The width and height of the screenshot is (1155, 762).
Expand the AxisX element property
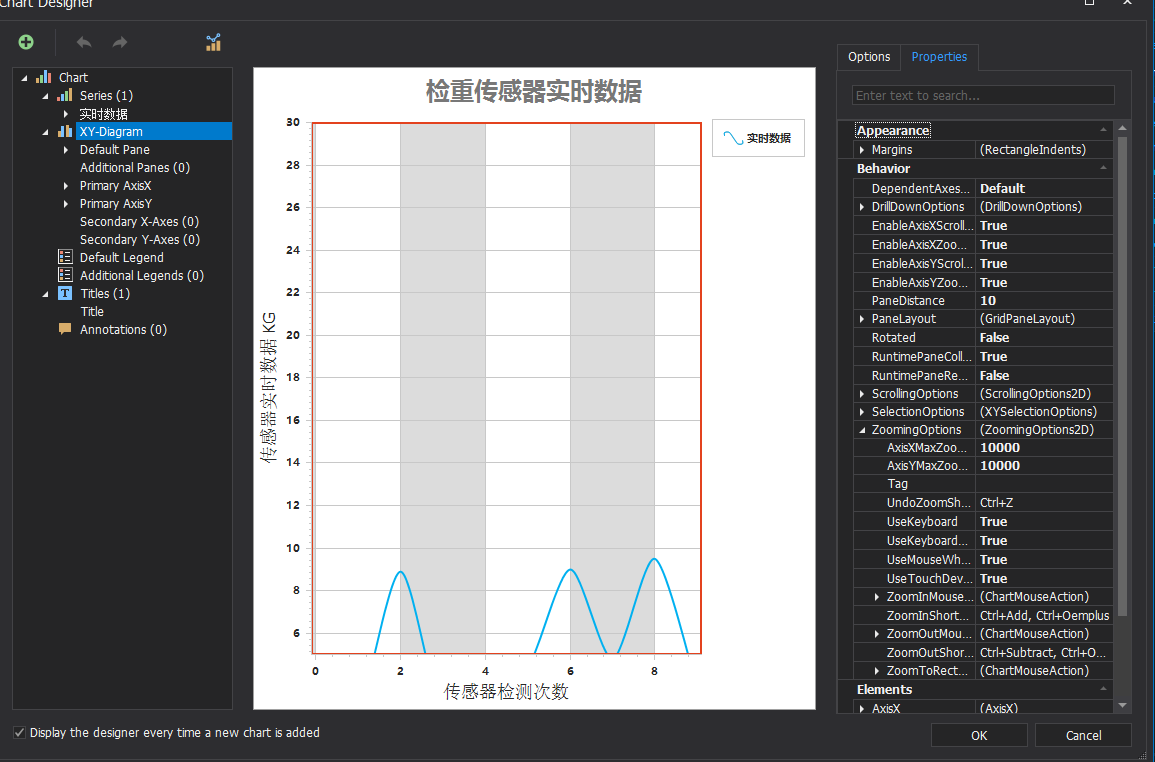click(862, 708)
